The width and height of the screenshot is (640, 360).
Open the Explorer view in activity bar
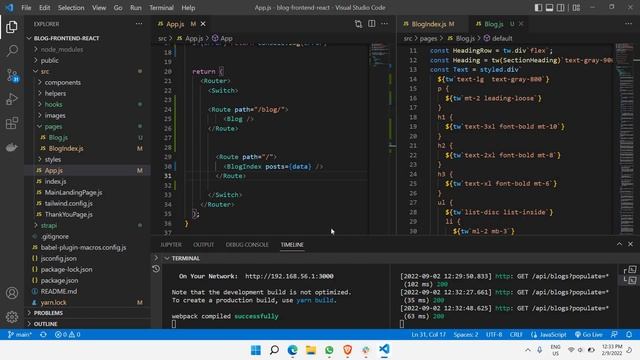click(x=12, y=27)
